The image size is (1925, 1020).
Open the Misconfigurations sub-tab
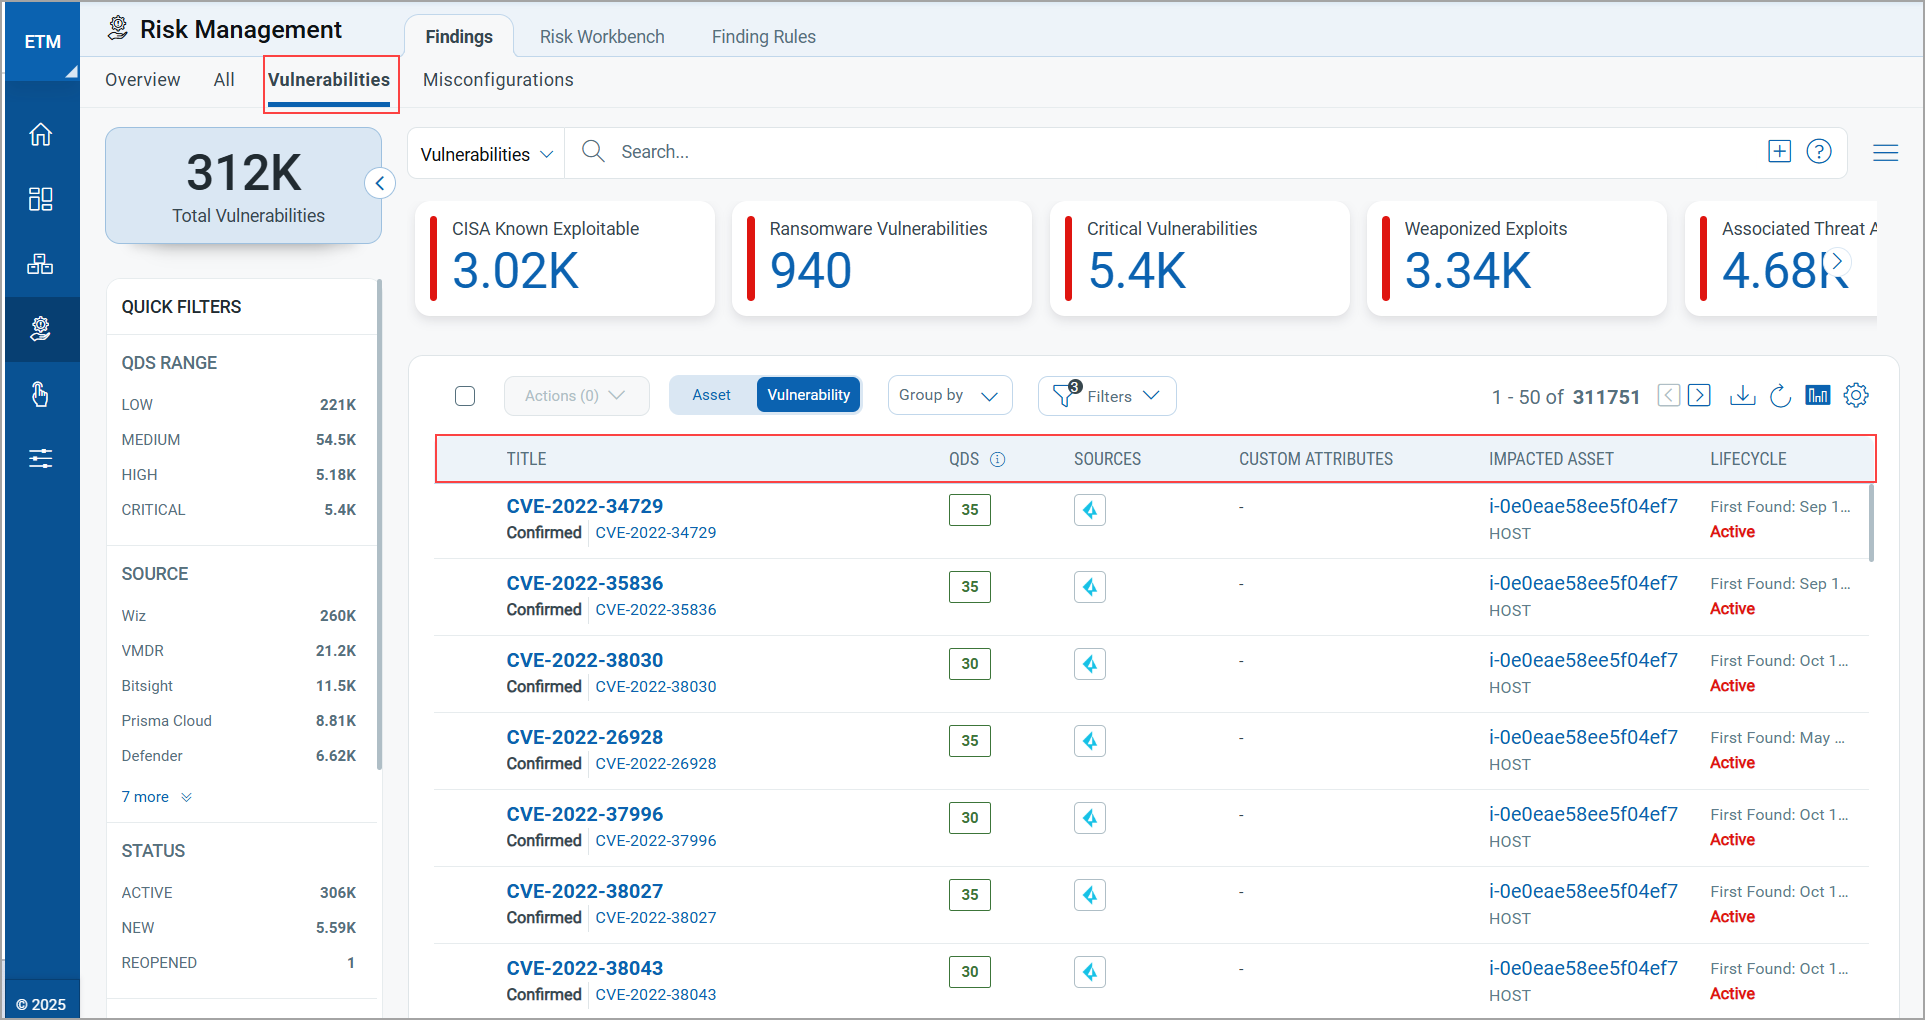point(498,80)
